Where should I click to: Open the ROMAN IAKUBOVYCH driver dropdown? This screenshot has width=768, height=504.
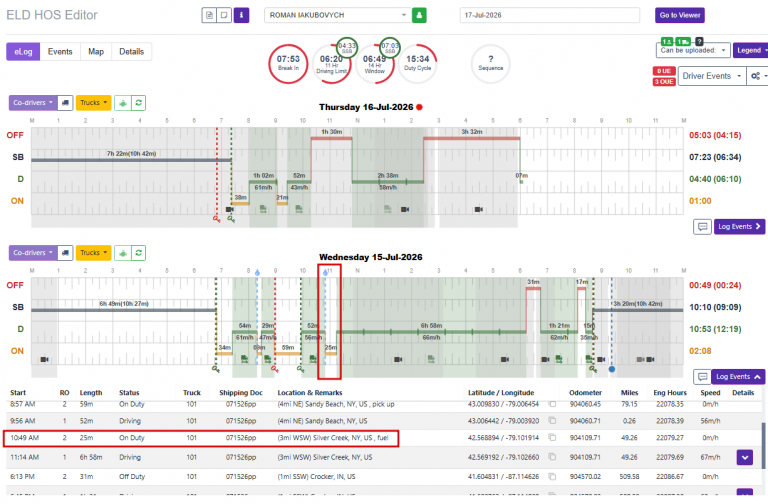(337, 15)
